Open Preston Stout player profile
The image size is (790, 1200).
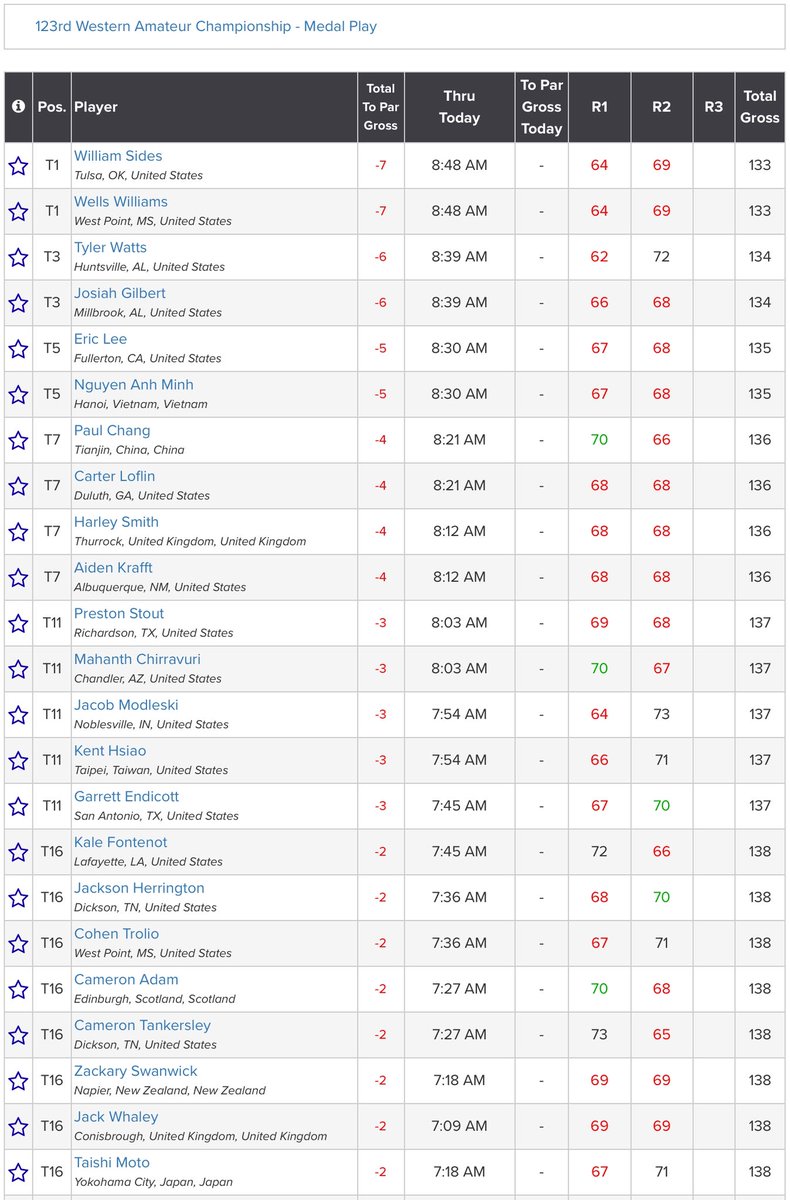pos(119,614)
